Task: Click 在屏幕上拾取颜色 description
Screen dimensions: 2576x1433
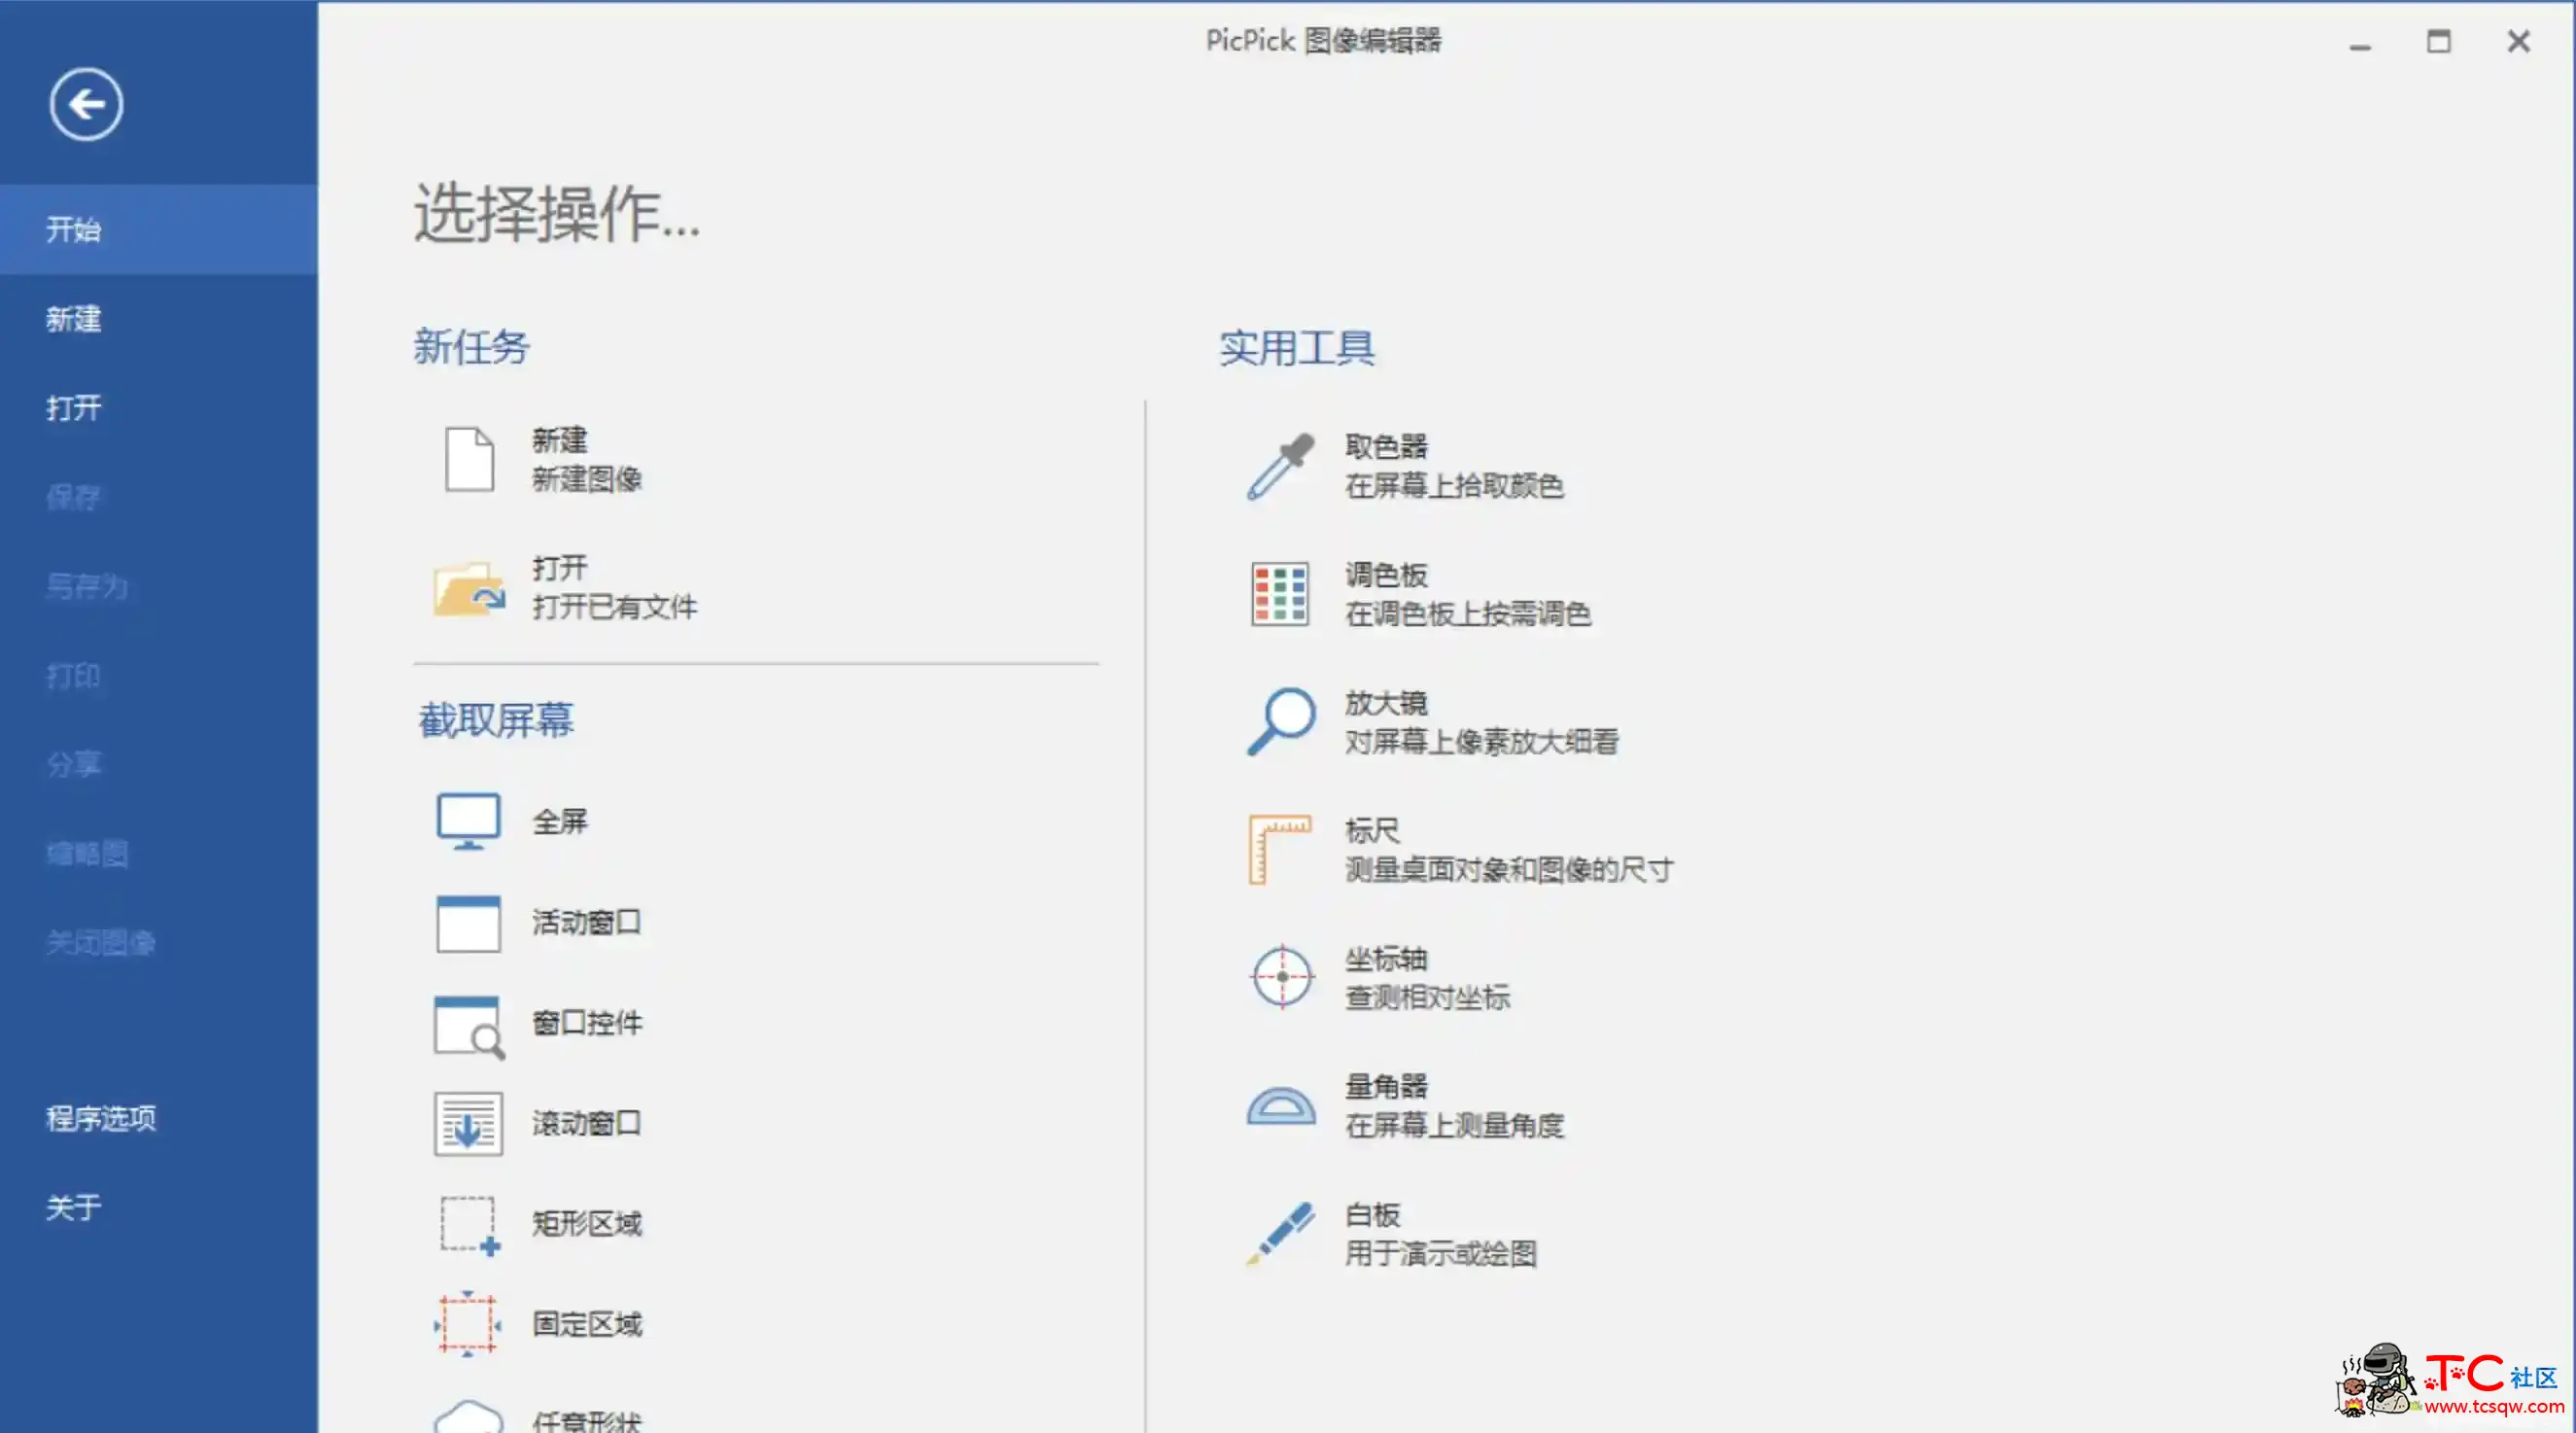Action: [x=1454, y=486]
